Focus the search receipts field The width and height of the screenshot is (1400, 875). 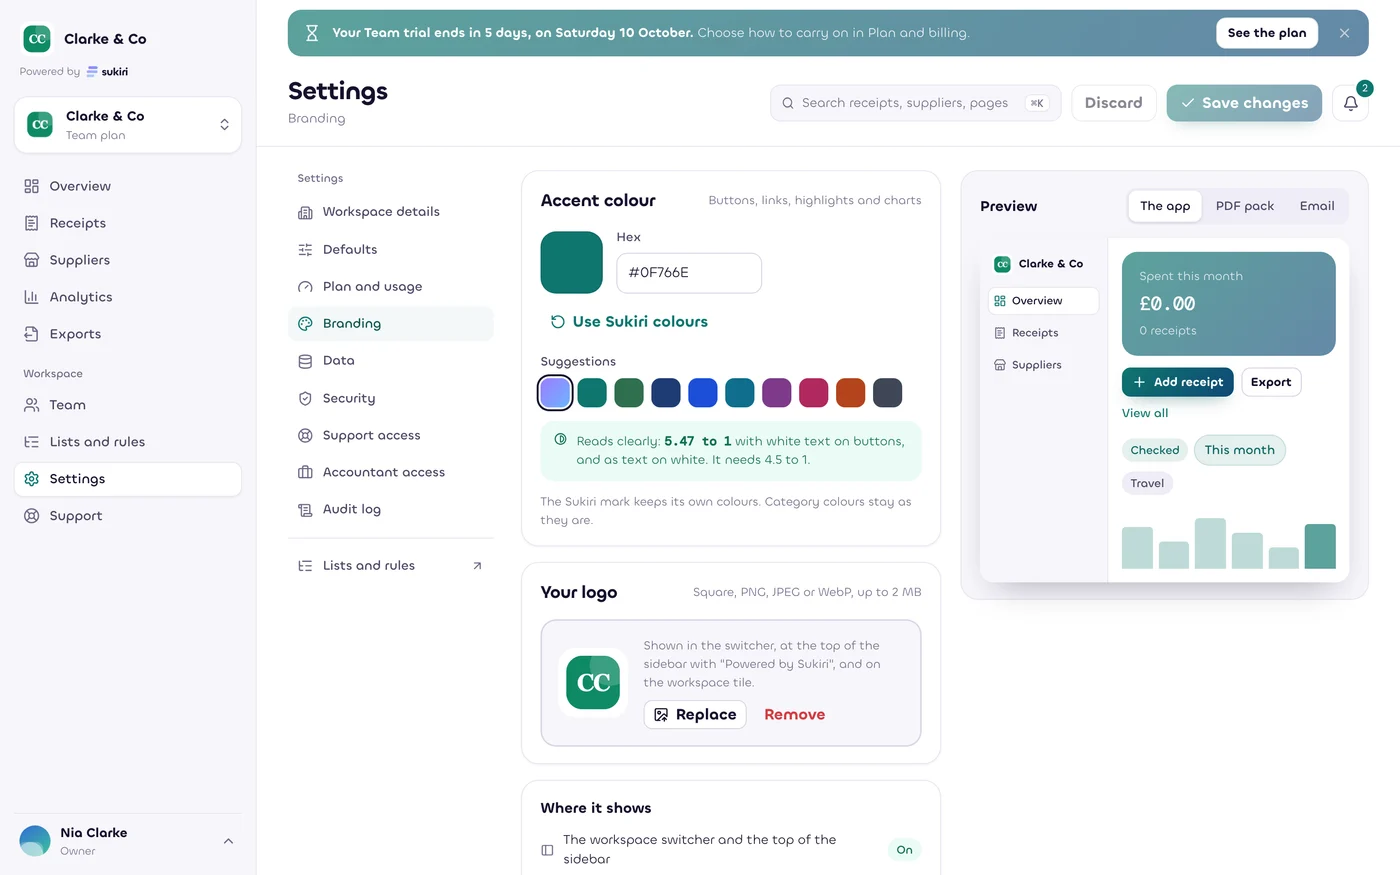tap(916, 103)
